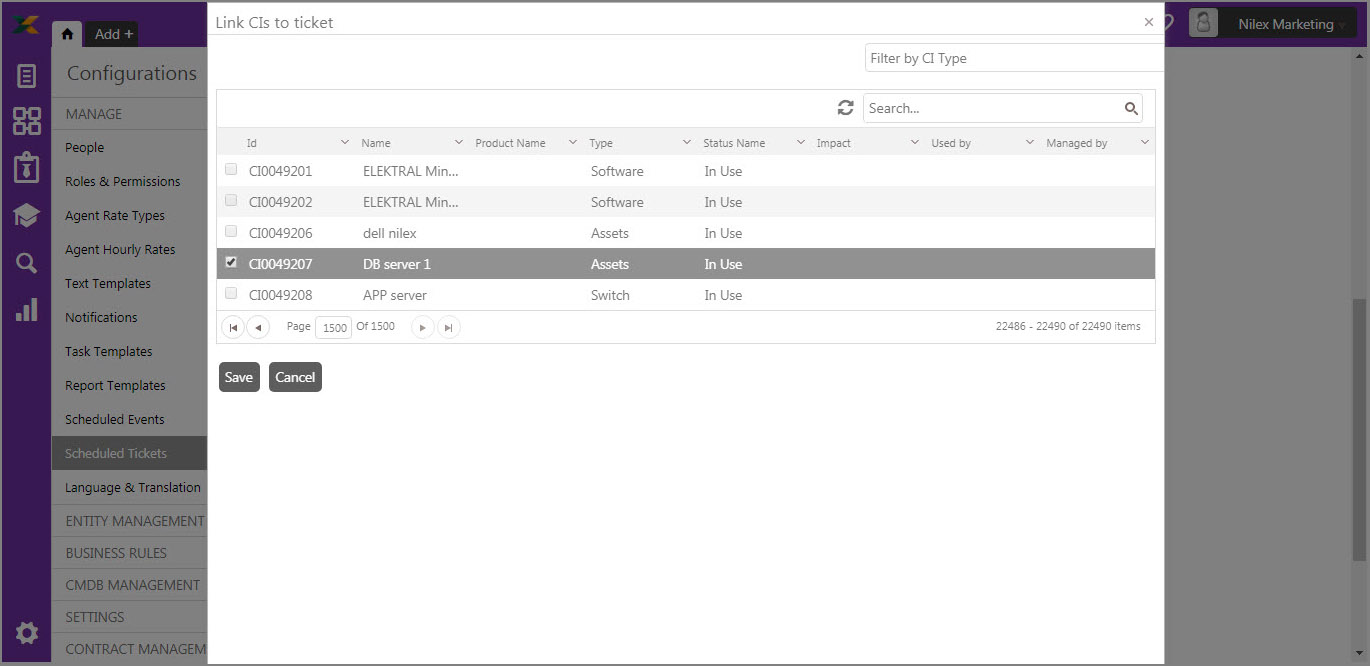Go to previous page of results
The image size is (1370, 666).
258,327
